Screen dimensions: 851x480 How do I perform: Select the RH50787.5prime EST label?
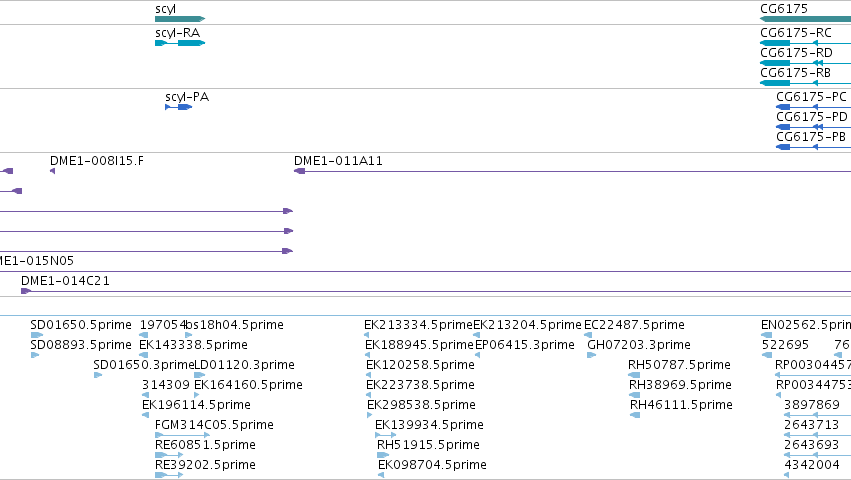679,365
